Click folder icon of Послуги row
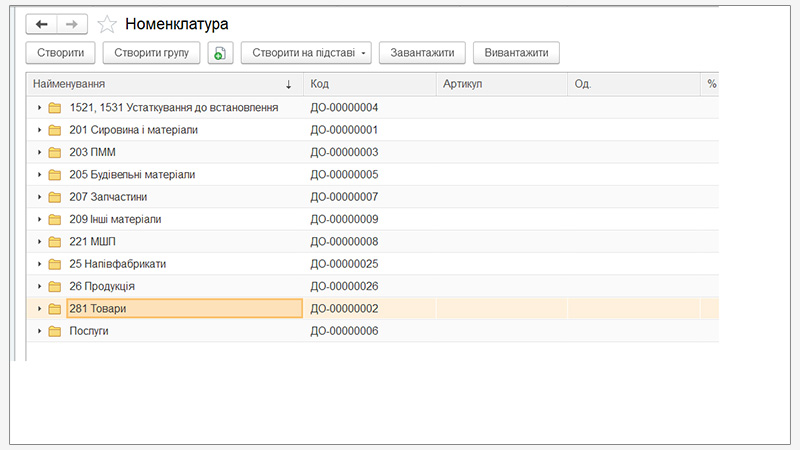The image size is (800, 450). pos(55,331)
